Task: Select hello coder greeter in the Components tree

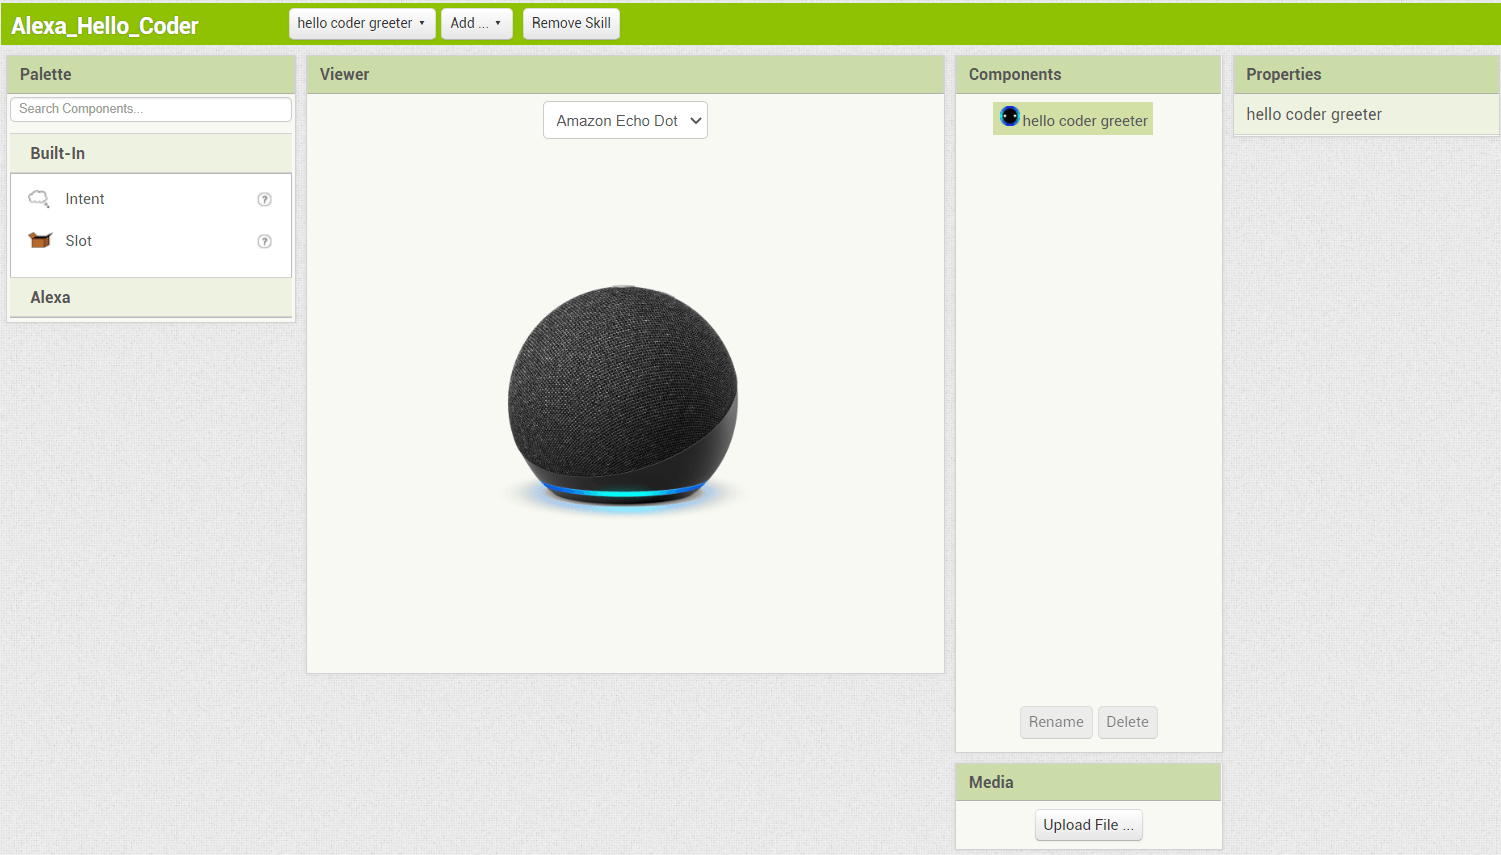Action: (1085, 119)
